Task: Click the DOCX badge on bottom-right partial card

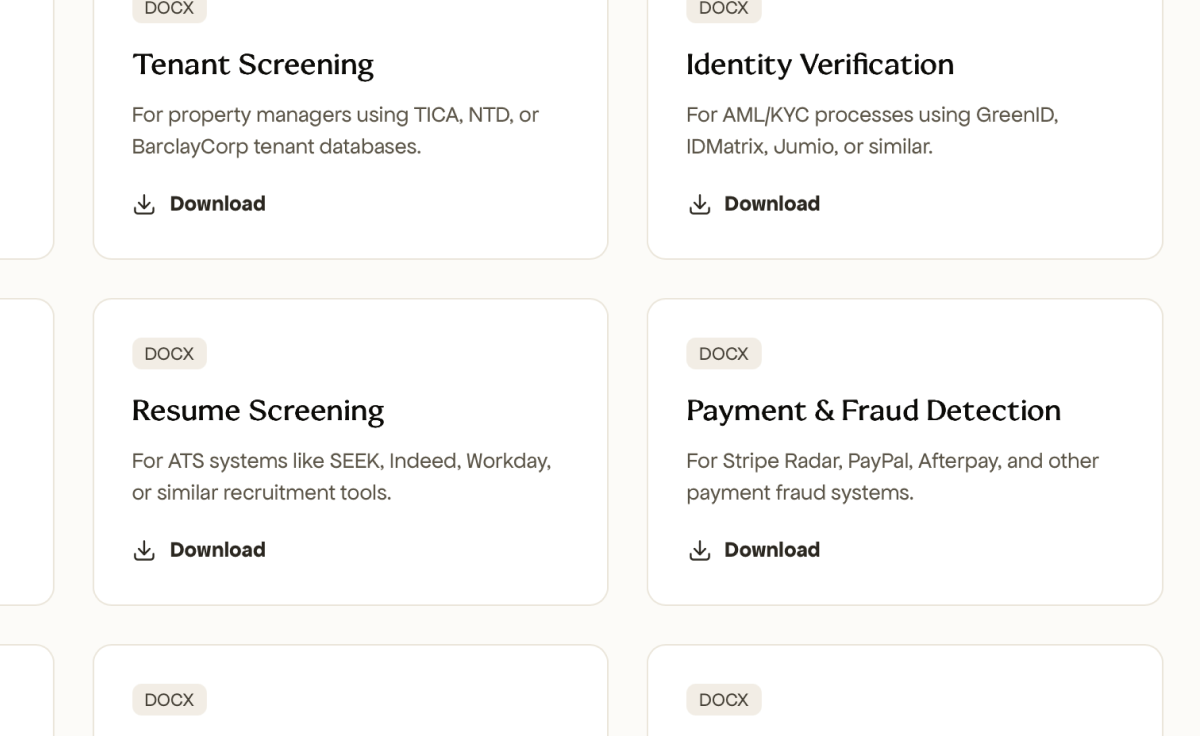Action: [x=723, y=699]
